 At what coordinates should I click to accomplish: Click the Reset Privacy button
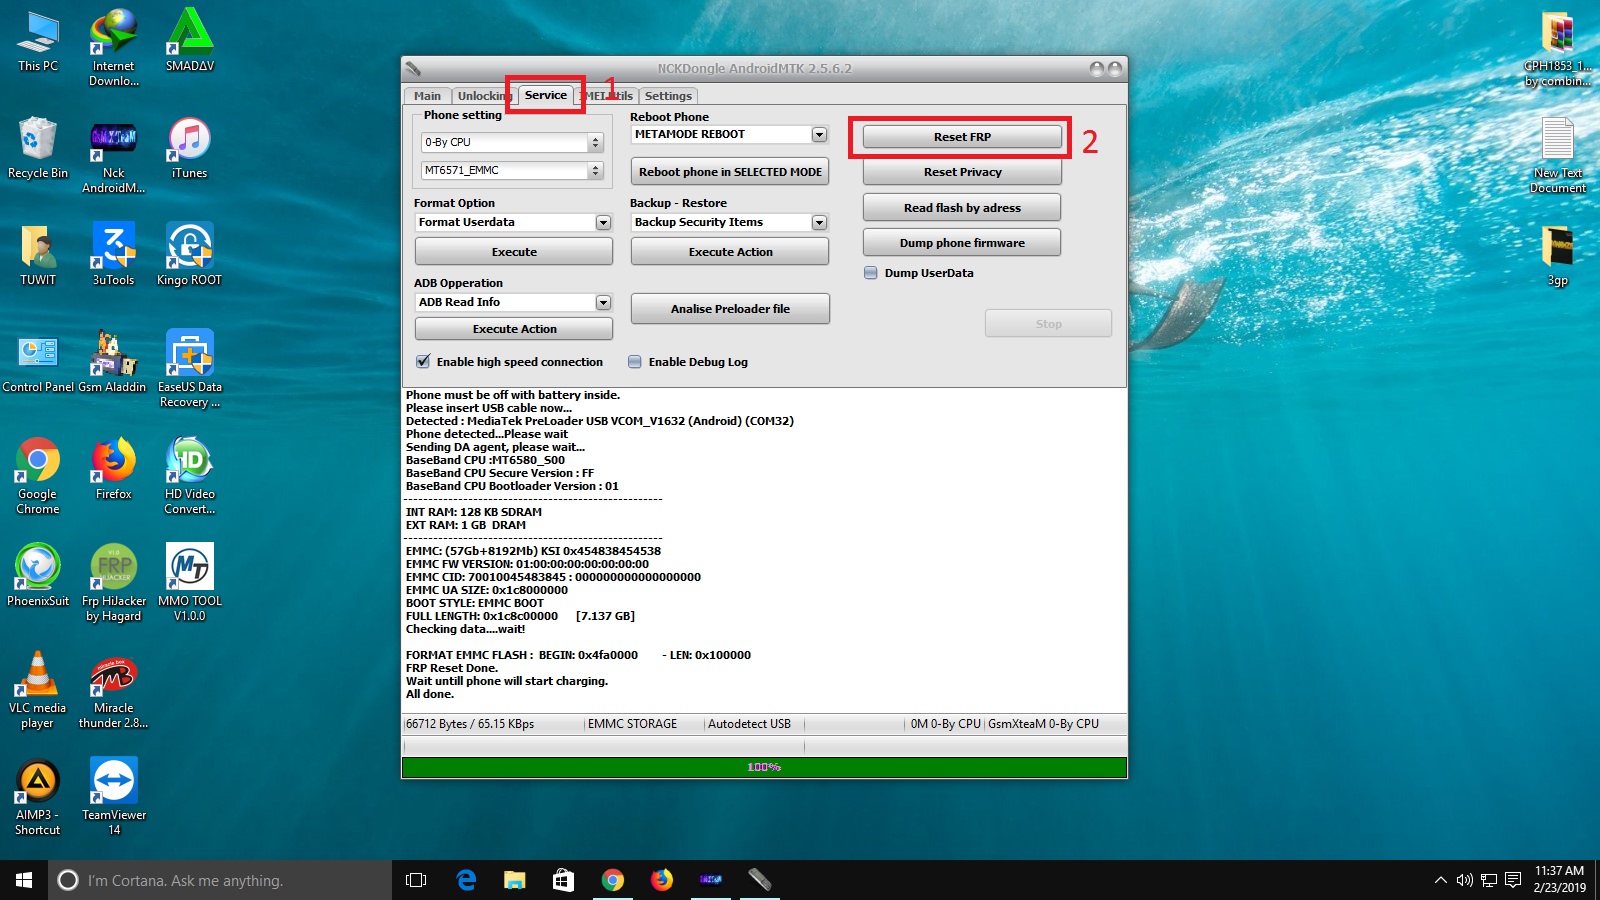tap(962, 172)
